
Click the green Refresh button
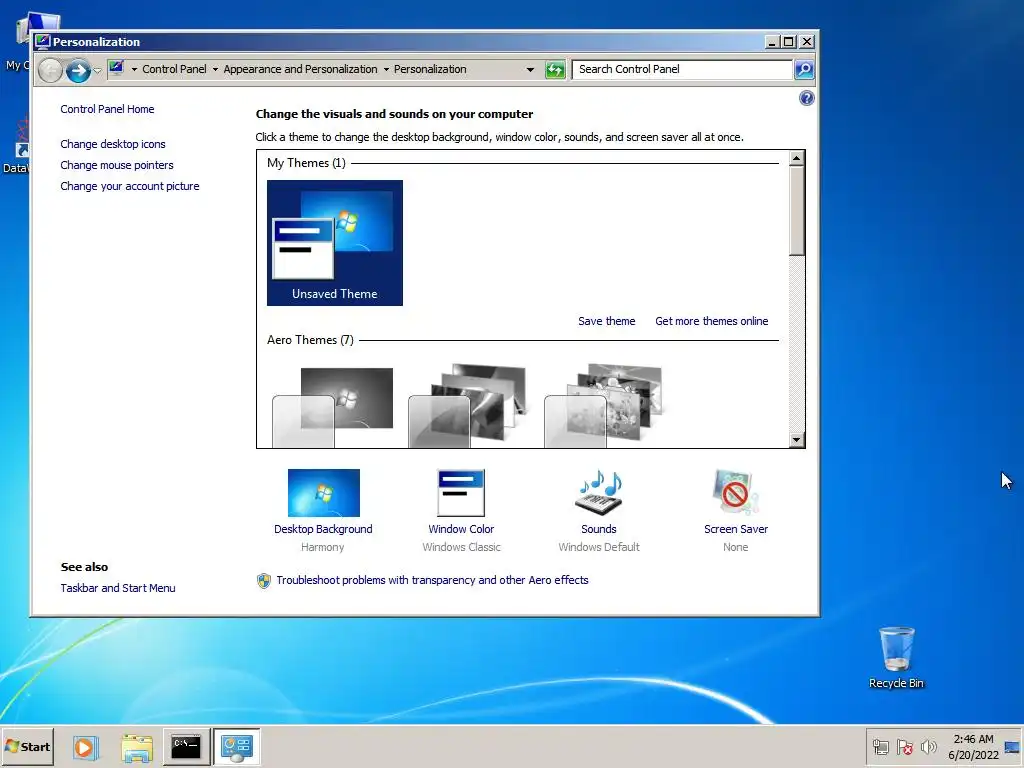(x=555, y=69)
